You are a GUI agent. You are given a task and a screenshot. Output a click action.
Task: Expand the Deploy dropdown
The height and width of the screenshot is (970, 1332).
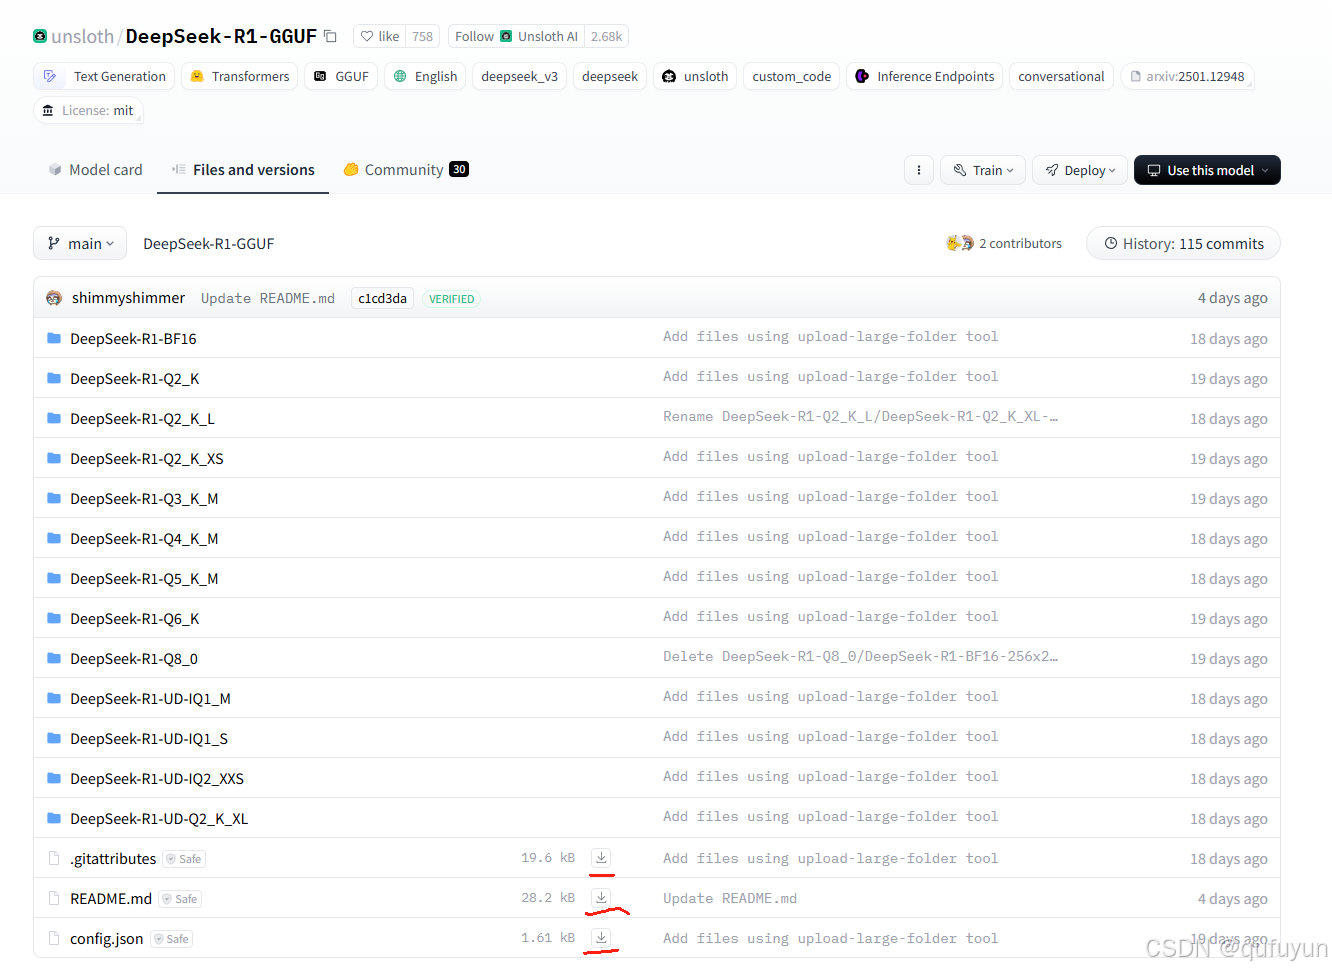(x=1080, y=170)
